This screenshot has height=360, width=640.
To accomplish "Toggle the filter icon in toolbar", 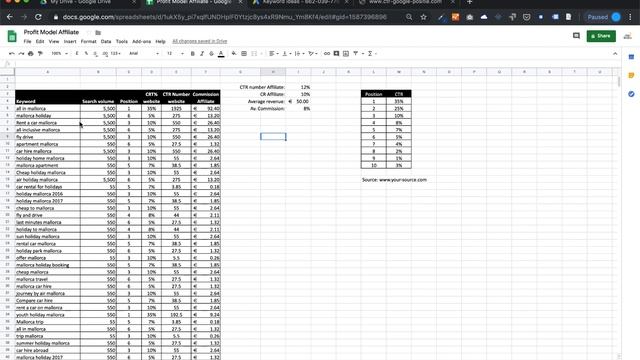I will click(x=356, y=53).
